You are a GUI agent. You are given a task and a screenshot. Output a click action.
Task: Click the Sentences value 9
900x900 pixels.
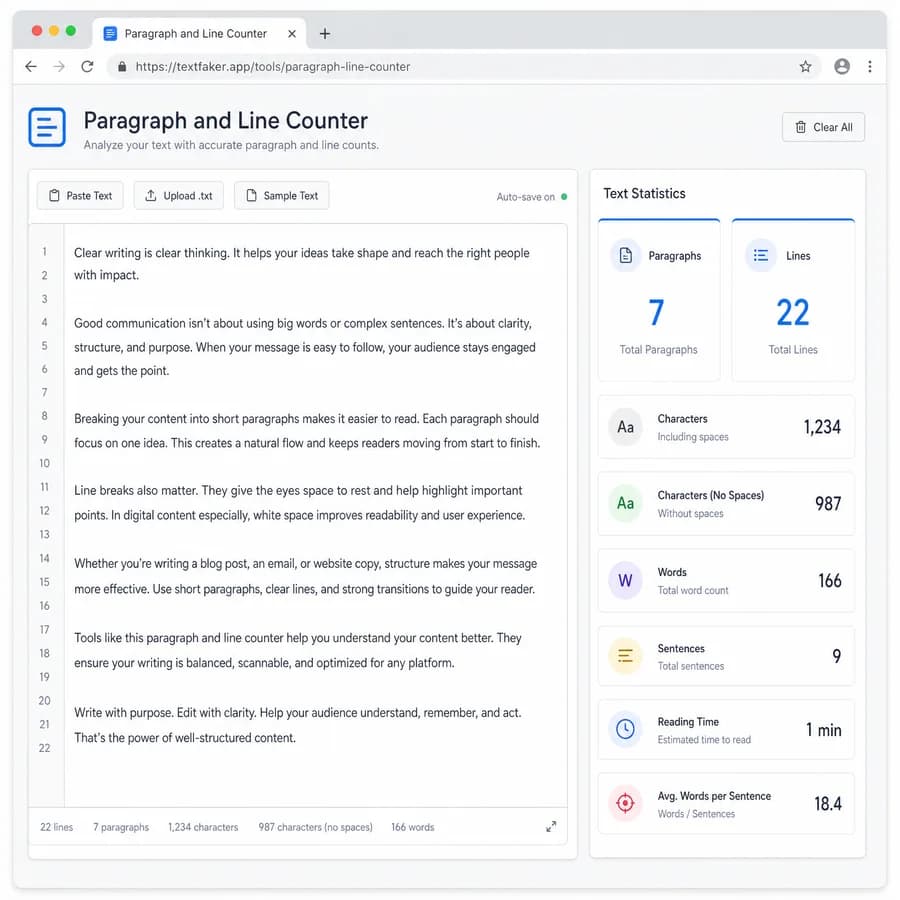[x=836, y=655]
